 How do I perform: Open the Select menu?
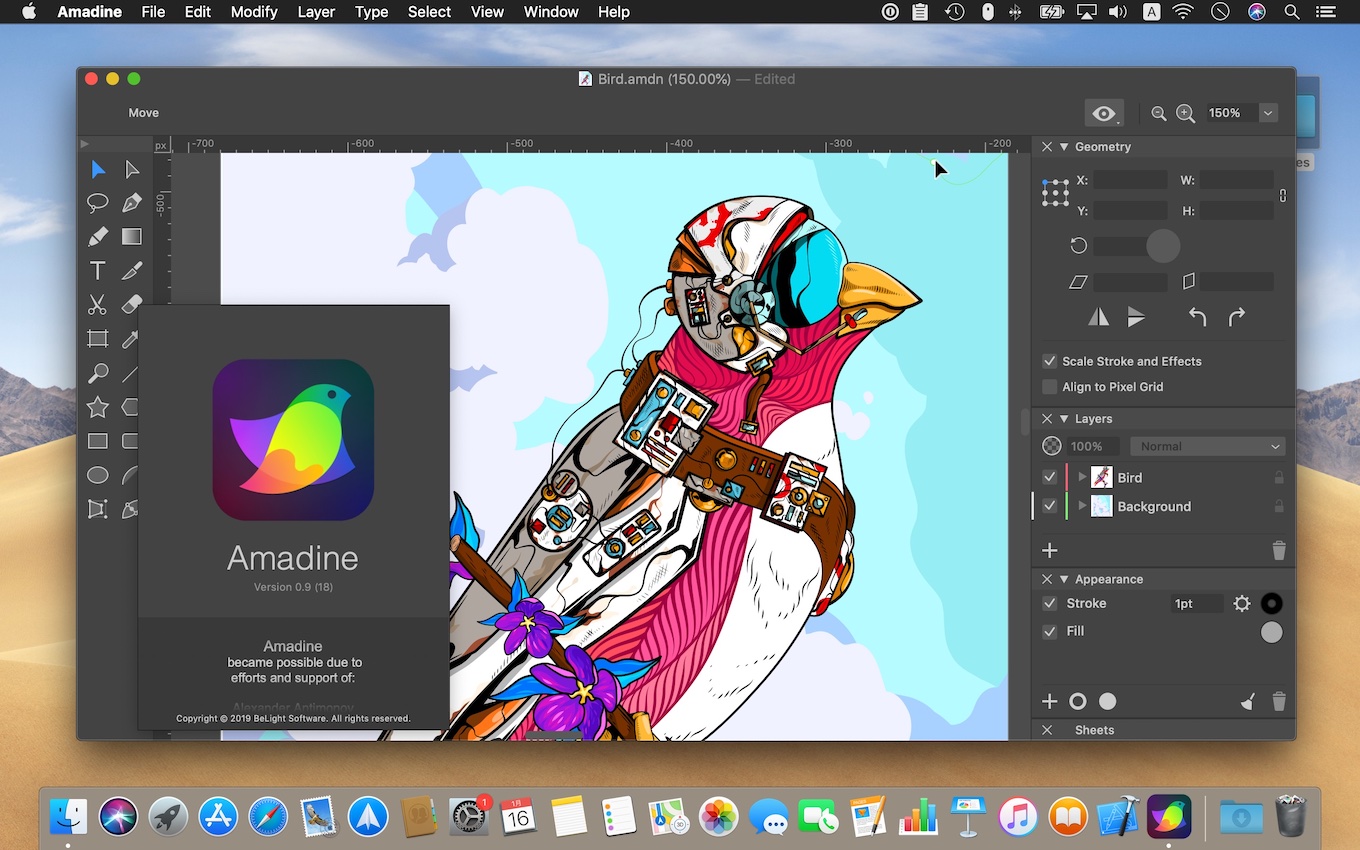tap(429, 12)
